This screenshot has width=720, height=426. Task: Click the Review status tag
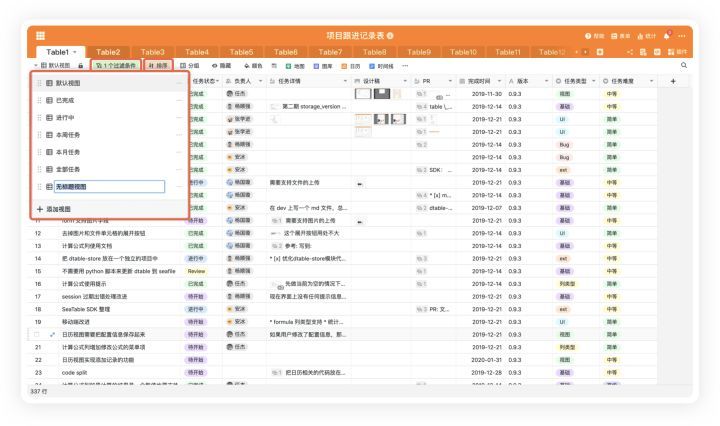click(196, 271)
